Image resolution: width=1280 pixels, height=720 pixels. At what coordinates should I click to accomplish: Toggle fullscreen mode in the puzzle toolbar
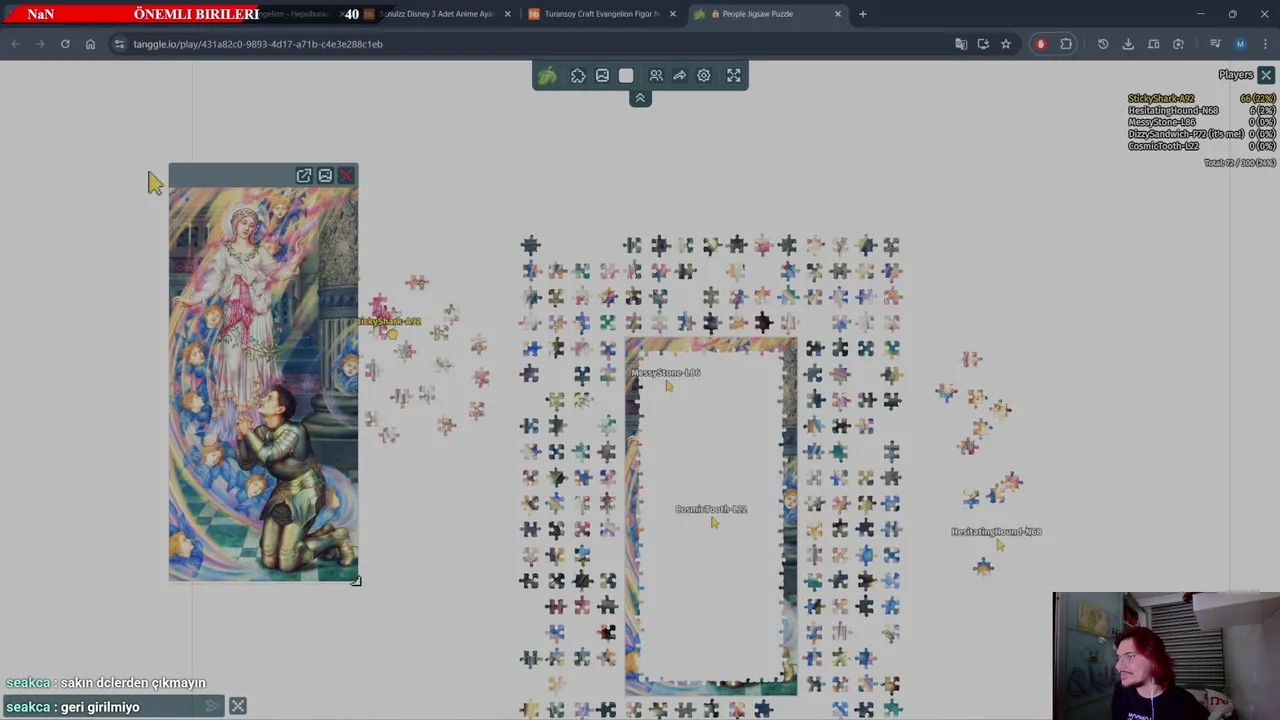[x=734, y=76]
